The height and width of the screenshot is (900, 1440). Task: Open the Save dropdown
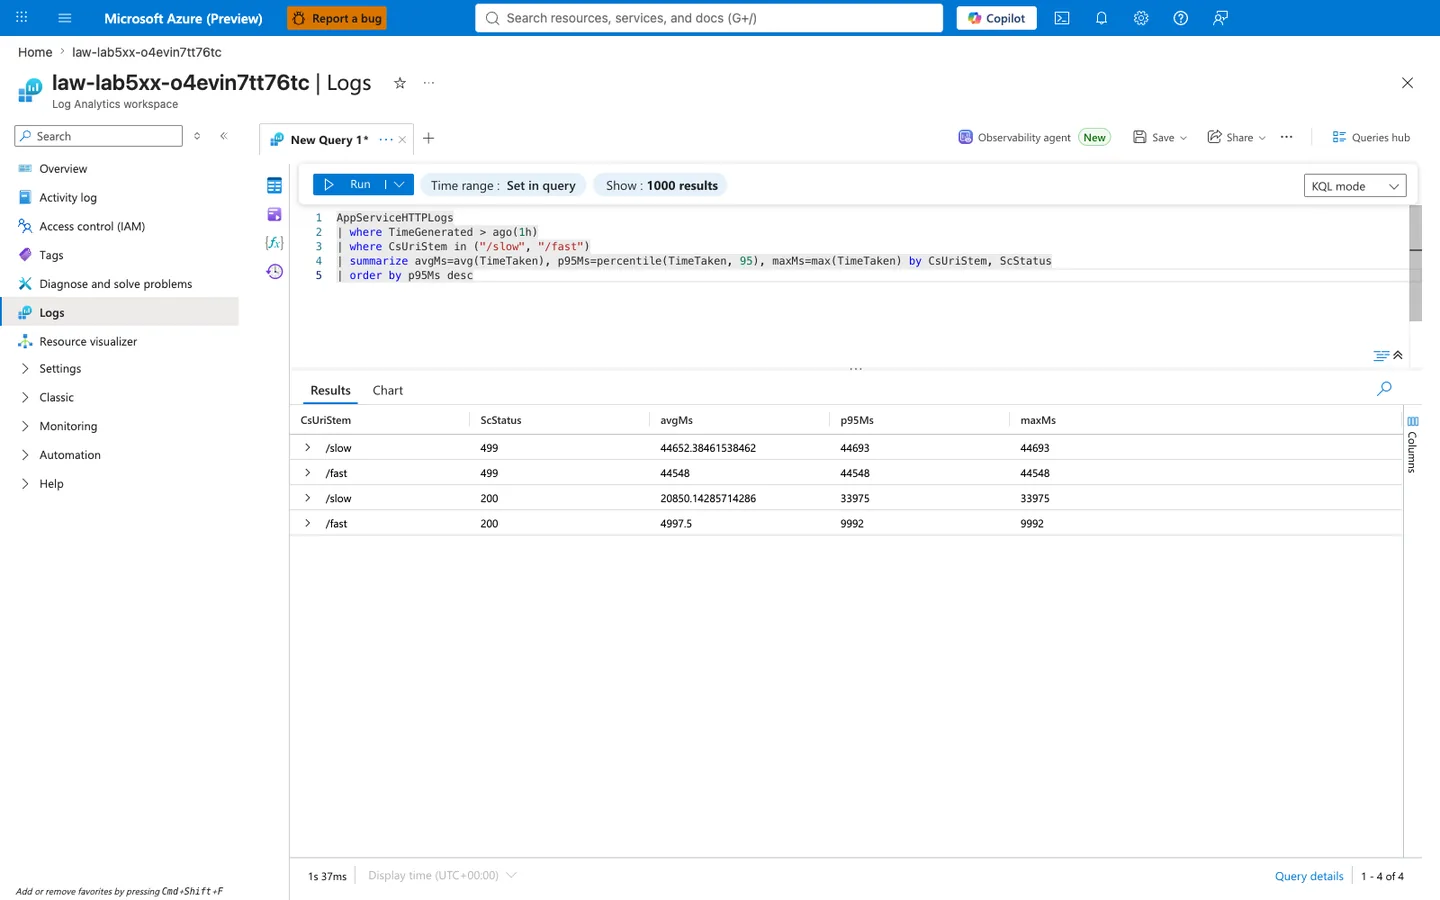click(1160, 137)
